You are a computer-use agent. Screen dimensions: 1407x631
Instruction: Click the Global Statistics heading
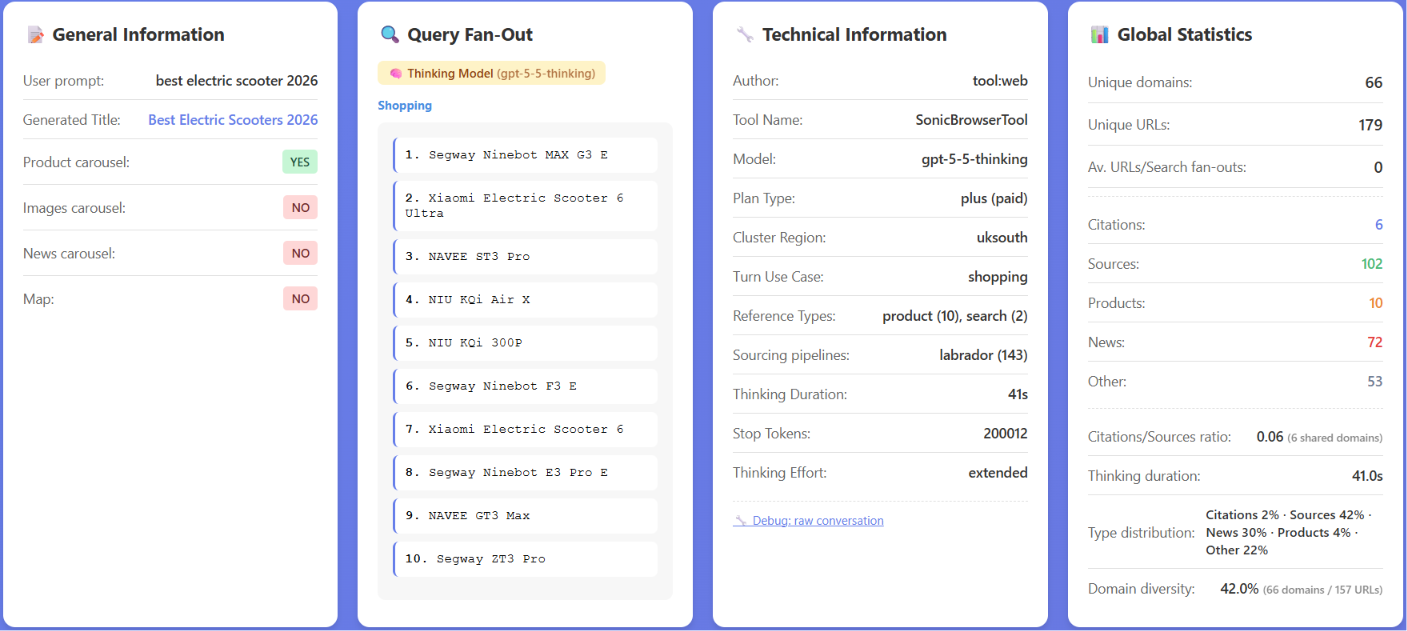(x=1184, y=35)
